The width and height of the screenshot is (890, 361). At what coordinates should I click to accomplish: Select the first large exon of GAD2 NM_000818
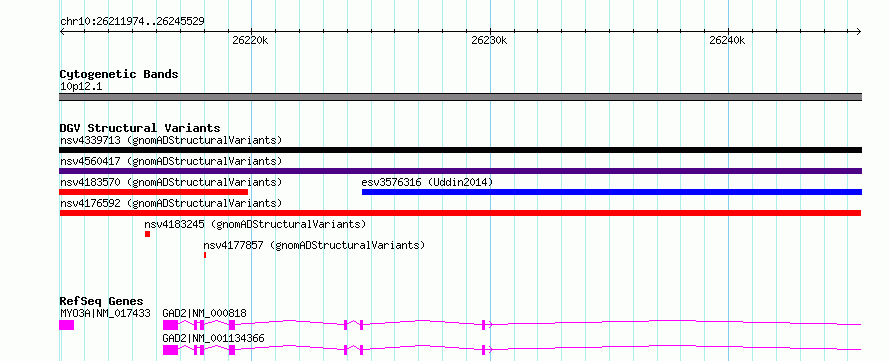(x=170, y=325)
